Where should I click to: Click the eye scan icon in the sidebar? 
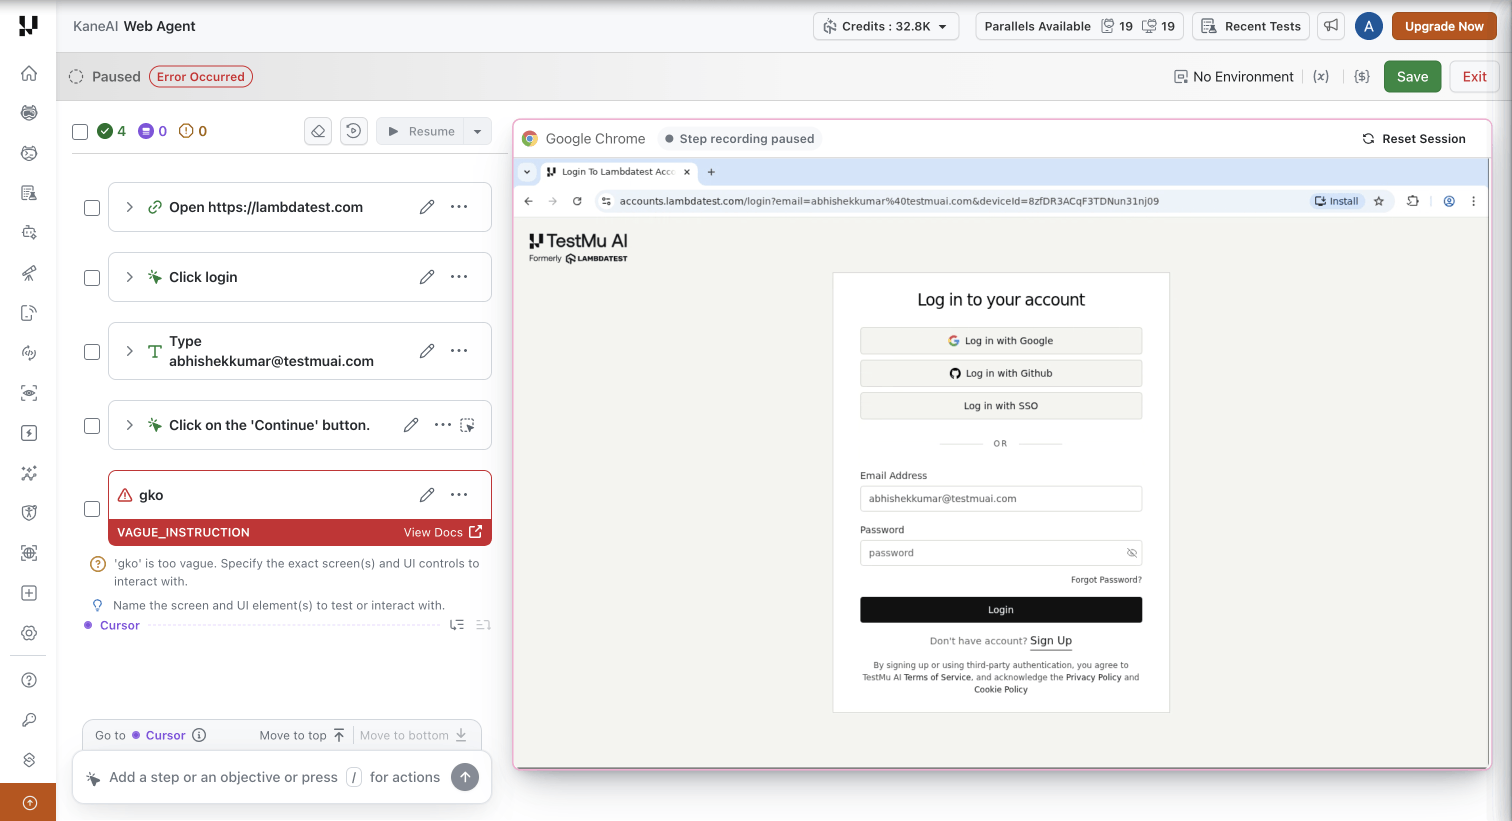29,393
